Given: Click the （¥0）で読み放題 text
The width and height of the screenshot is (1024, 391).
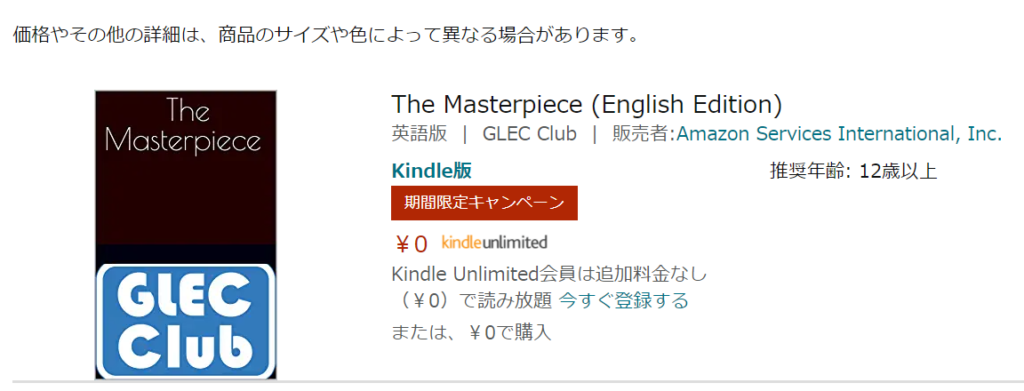Looking at the screenshot, I should point(473,301).
